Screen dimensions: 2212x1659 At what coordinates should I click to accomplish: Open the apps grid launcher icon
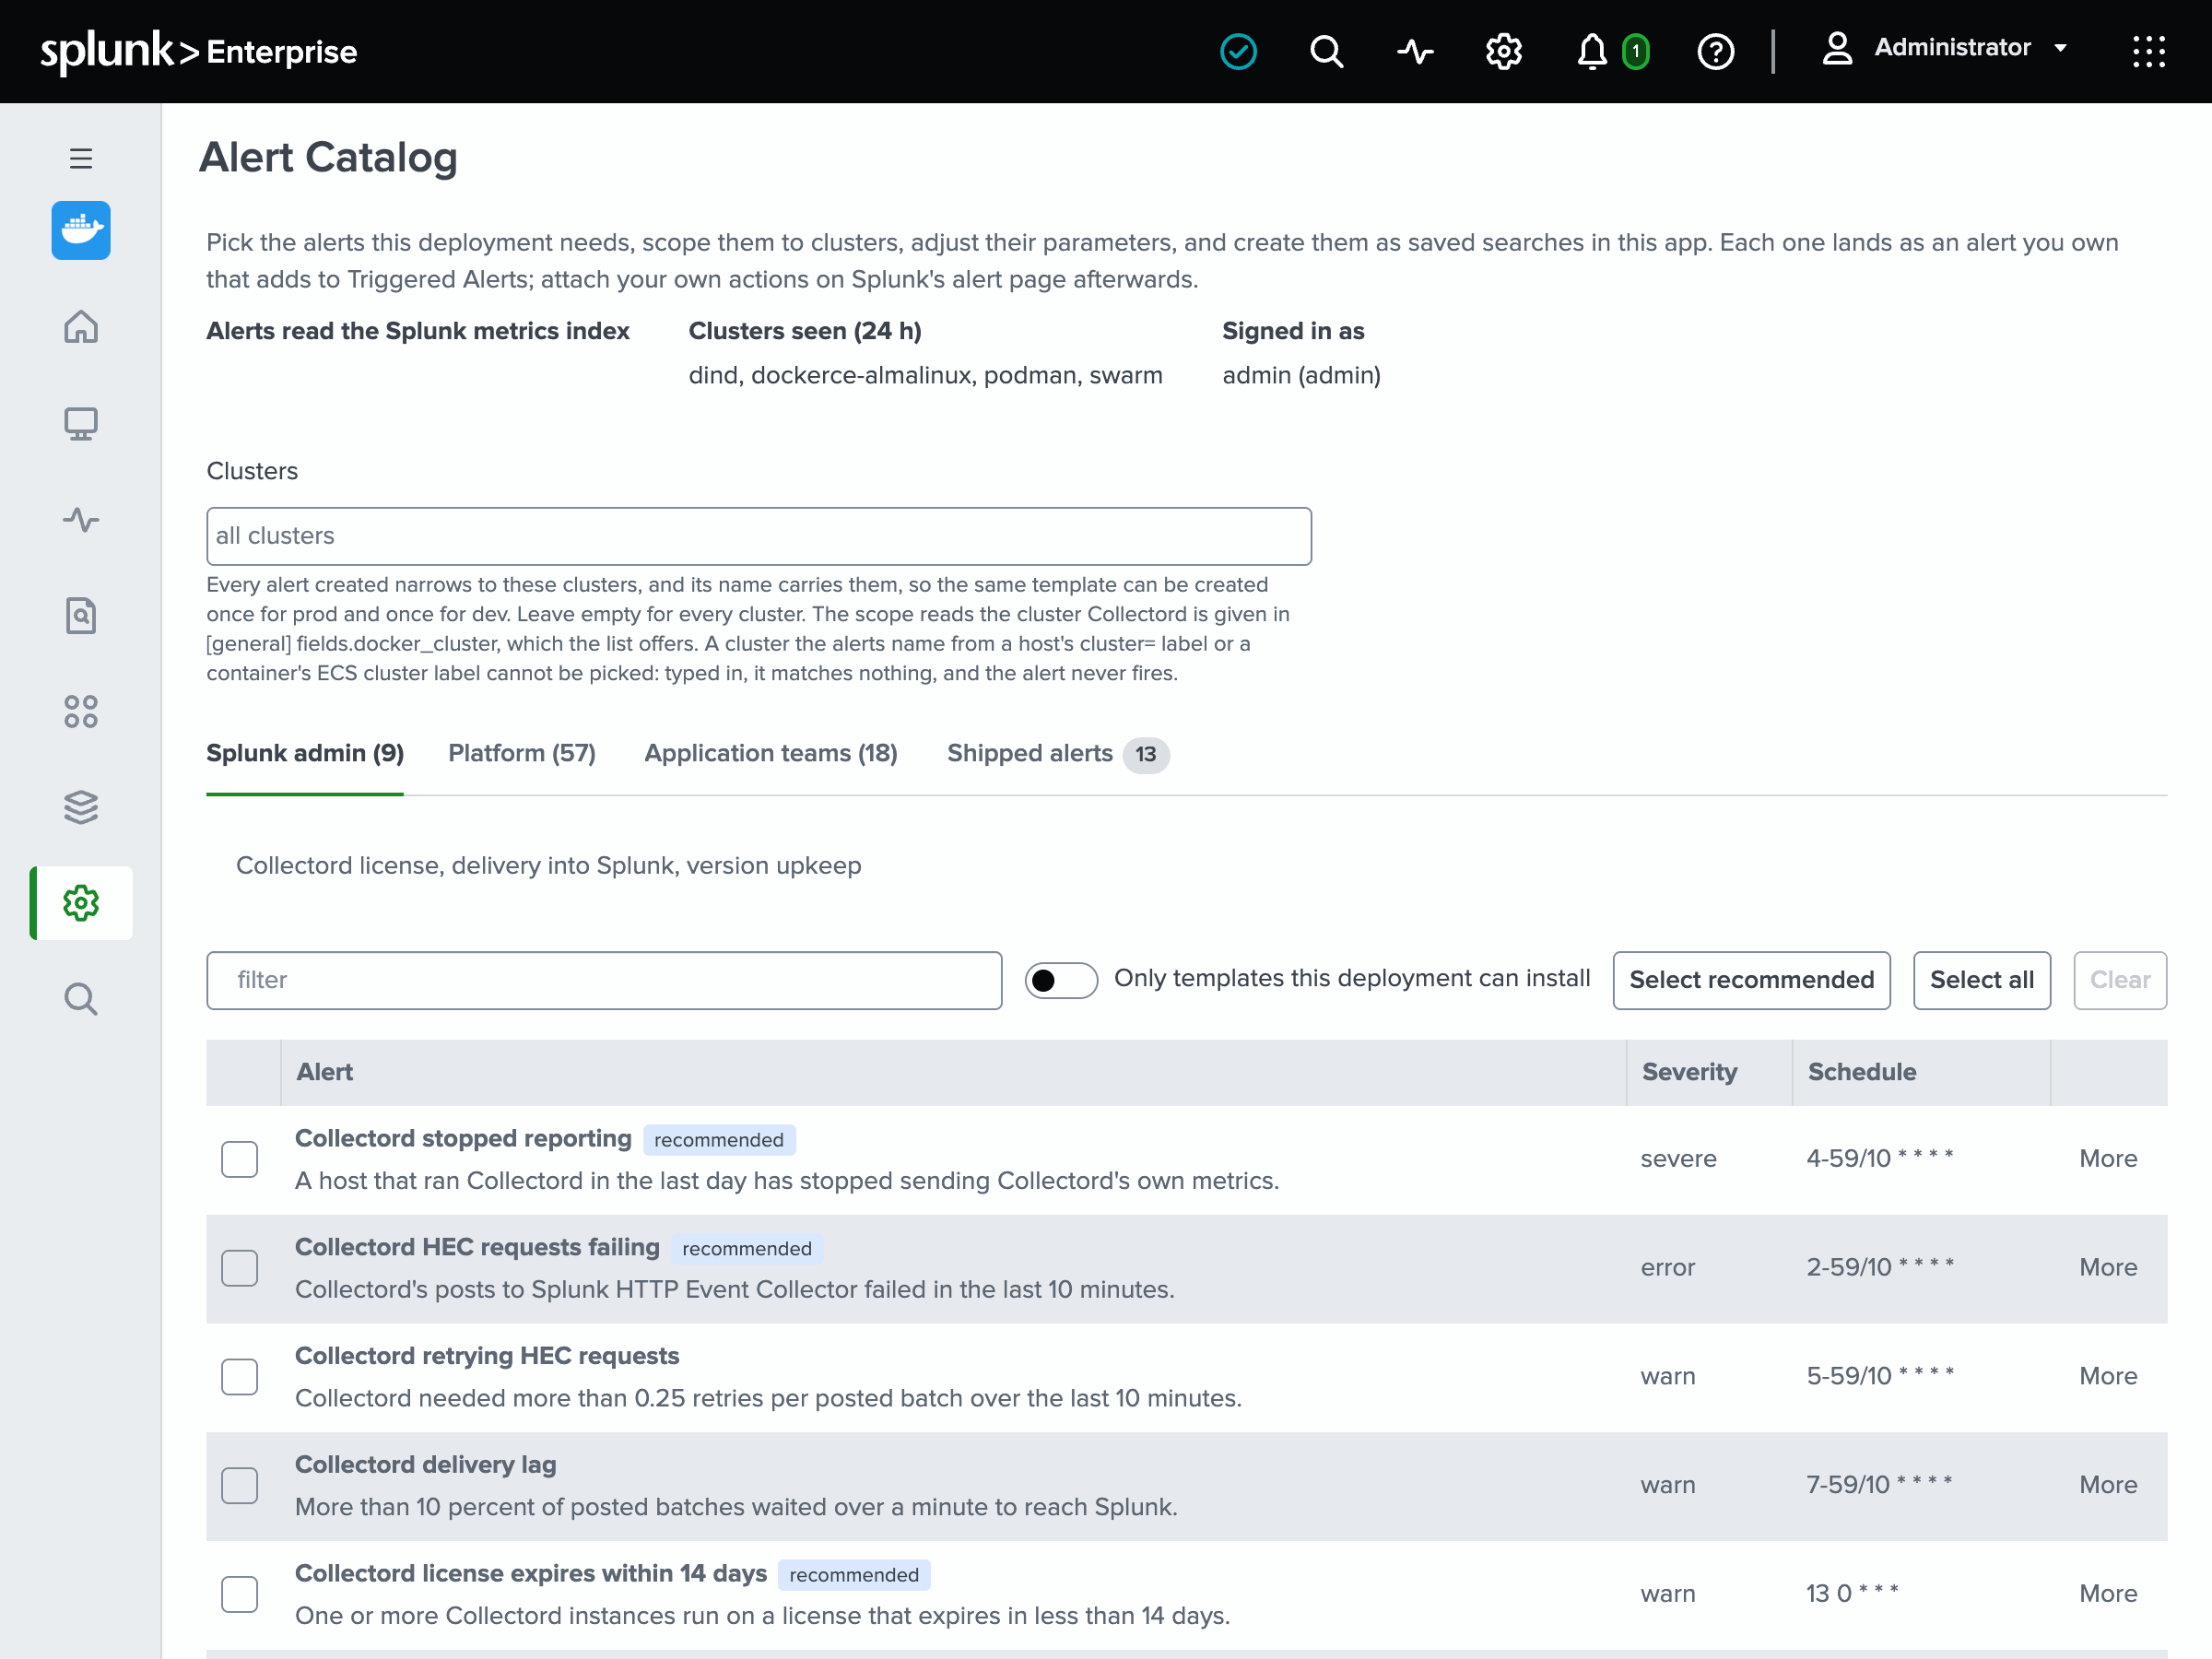[2149, 51]
